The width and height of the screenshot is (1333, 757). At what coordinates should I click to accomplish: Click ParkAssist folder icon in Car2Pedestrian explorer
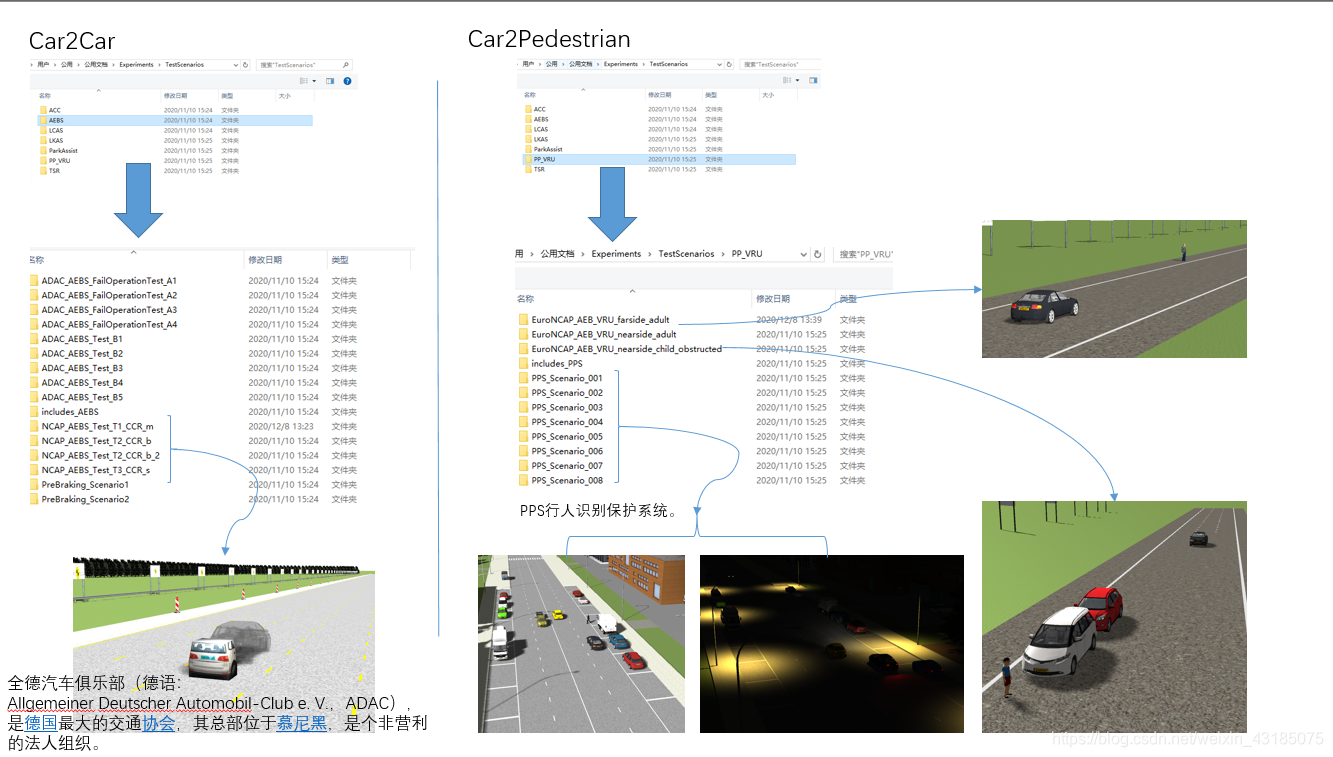[528, 149]
